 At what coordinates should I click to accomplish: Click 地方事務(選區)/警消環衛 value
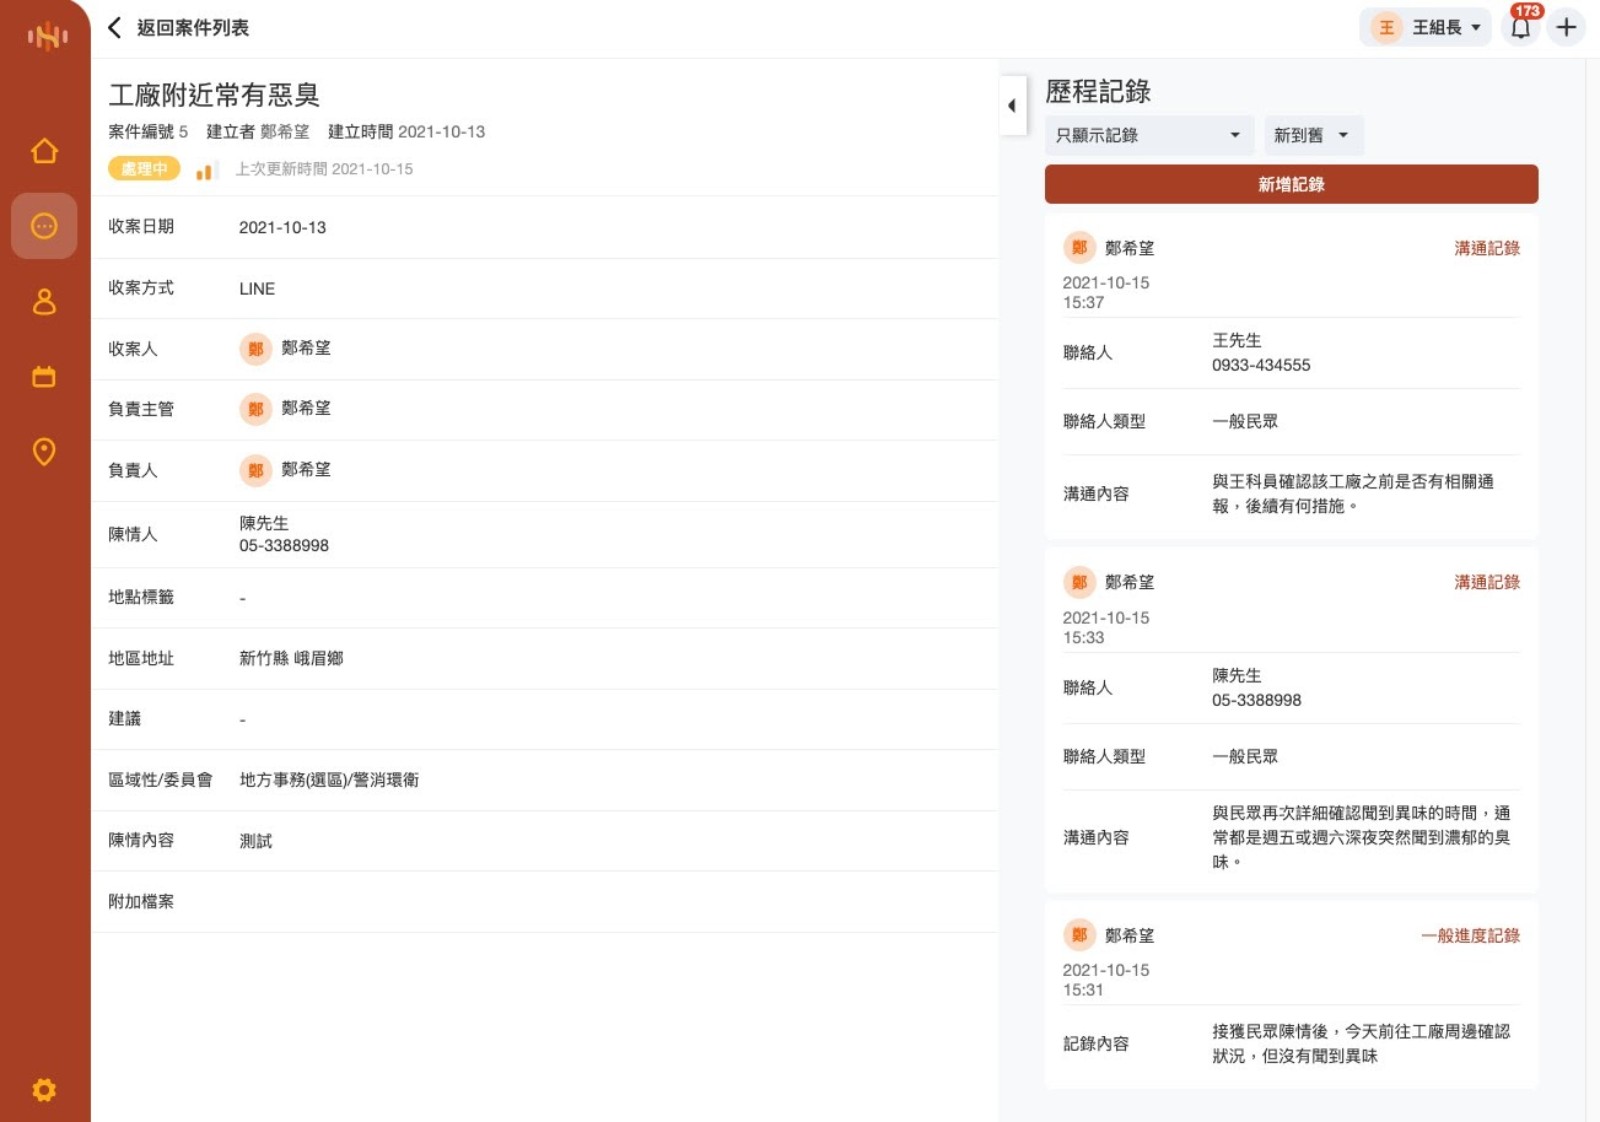click(x=329, y=780)
